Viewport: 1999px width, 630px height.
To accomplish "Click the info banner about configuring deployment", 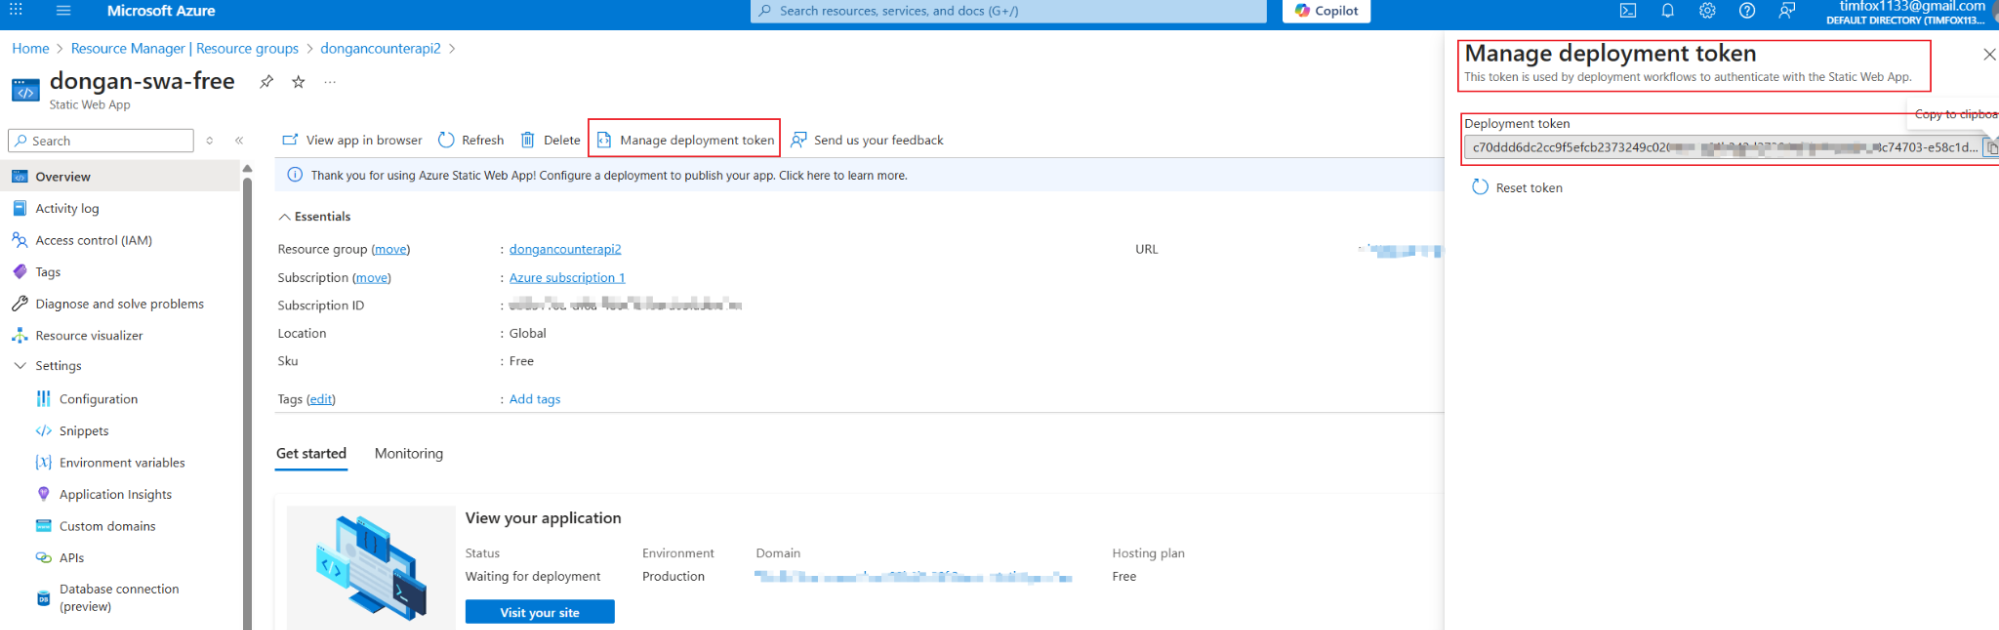I will (x=860, y=175).
